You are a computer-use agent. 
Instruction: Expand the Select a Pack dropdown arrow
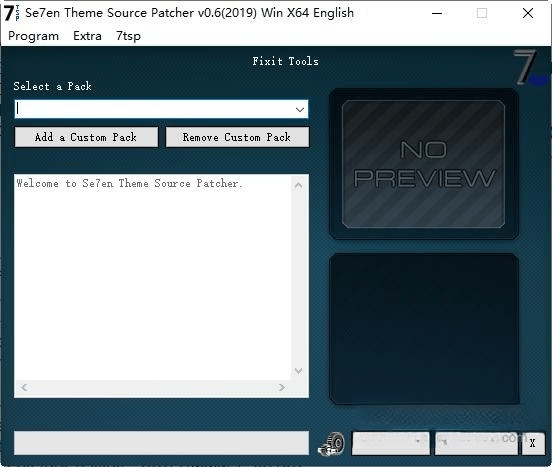[300, 109]
